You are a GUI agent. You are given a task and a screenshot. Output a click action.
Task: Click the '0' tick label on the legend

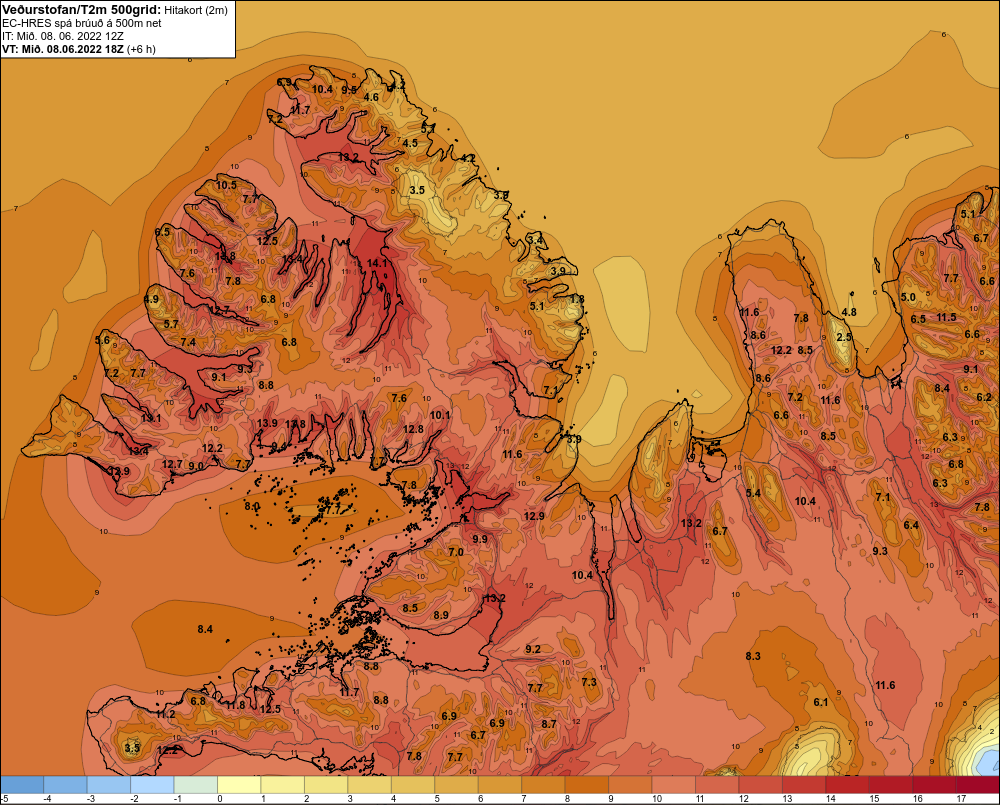click(x=220, y=799)
